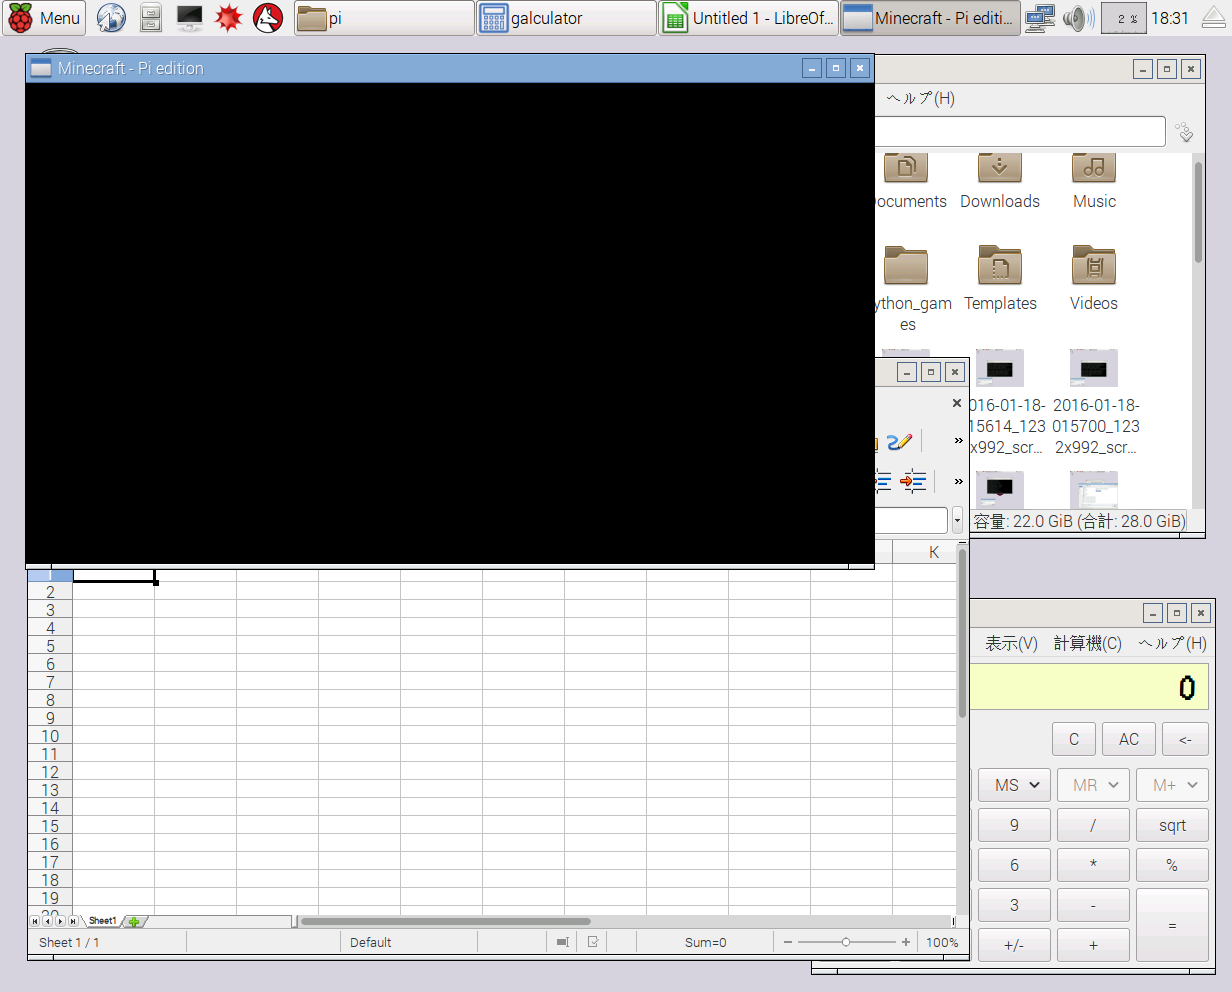Screen dimensions: 1232x992
Task: Click the freehand draw pencil icon in LibreOffice
Action: click(x=899, y=441)
